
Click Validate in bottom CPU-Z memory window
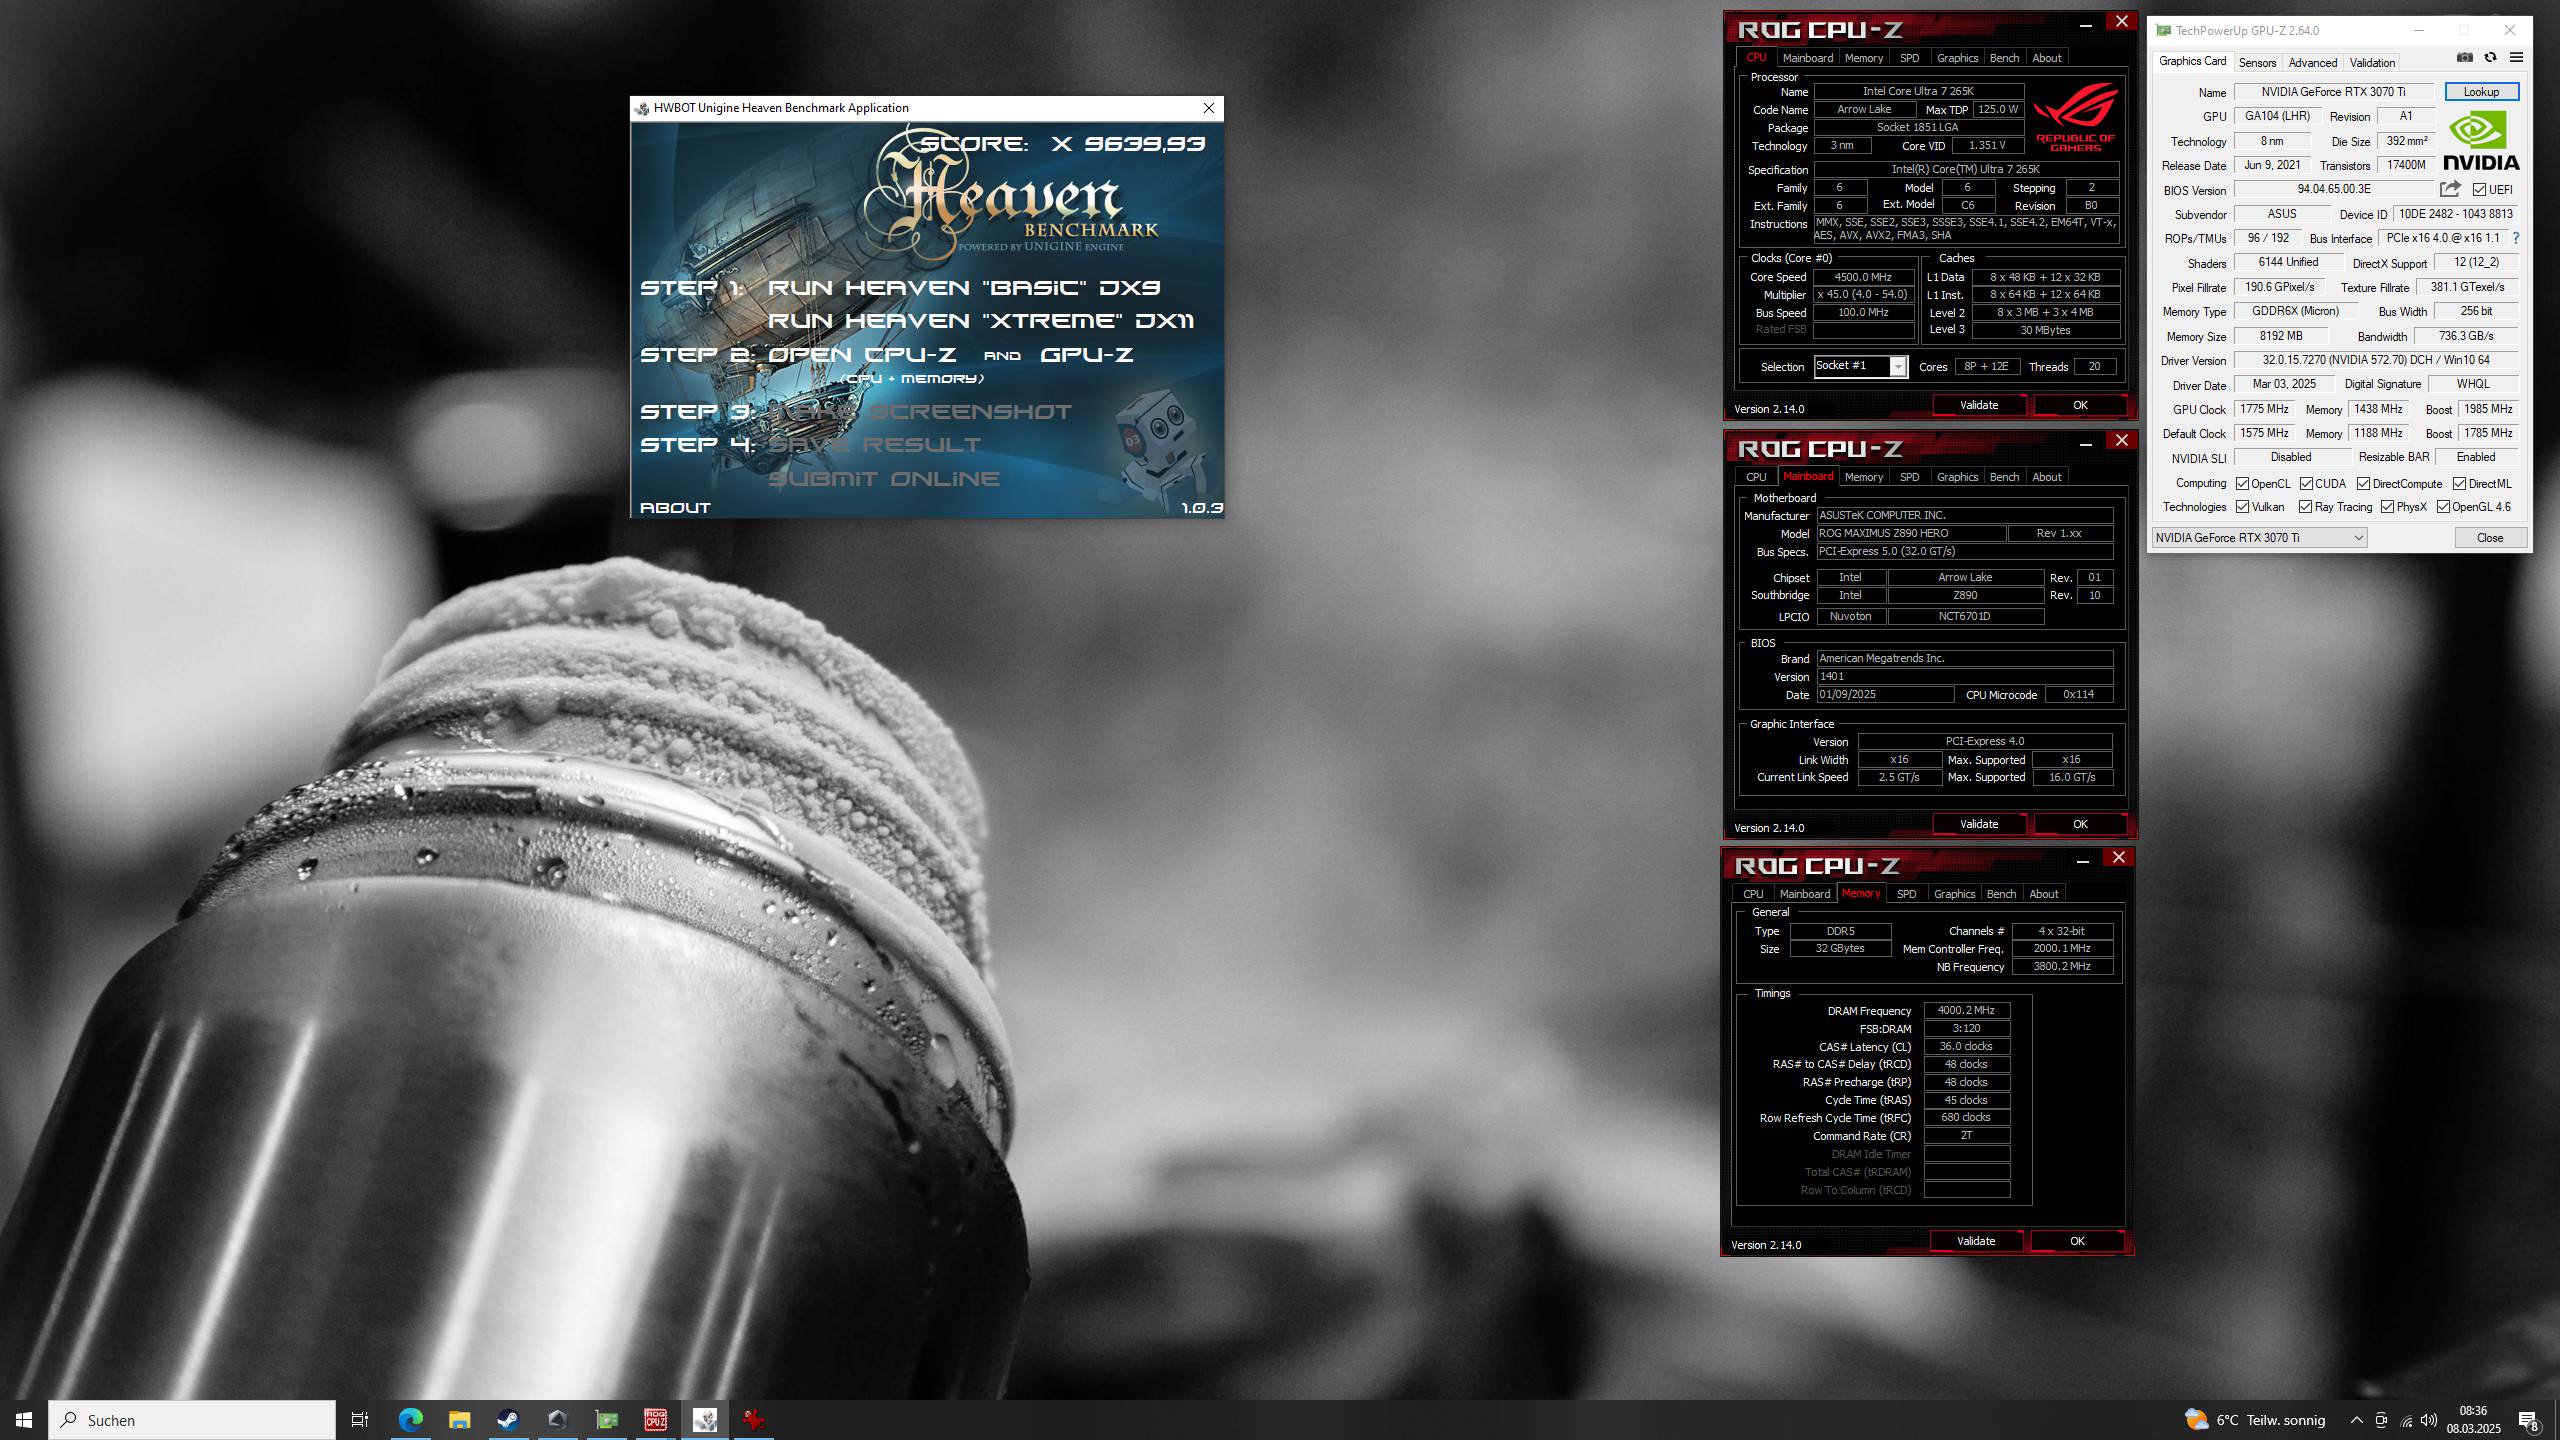[x=1975, y=1241]
